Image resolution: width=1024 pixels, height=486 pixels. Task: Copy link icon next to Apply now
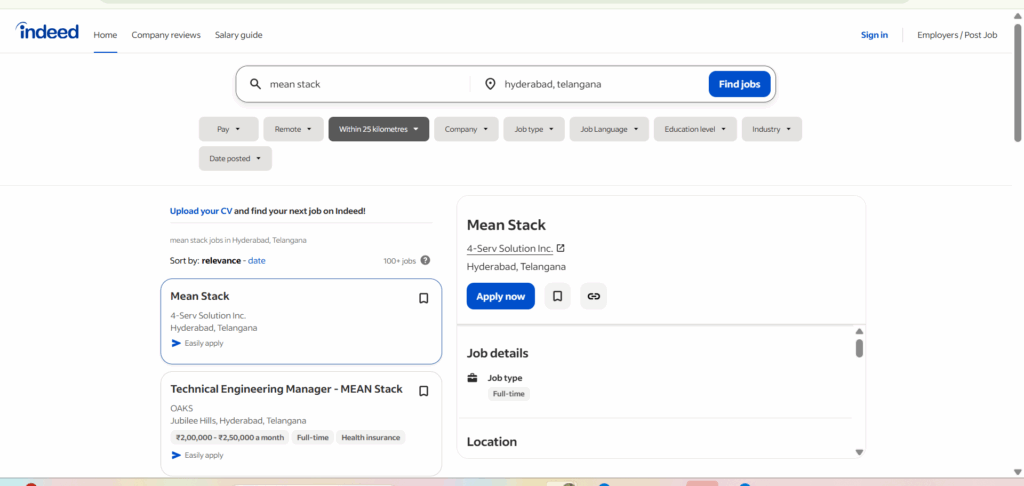[x=593, y=296]
